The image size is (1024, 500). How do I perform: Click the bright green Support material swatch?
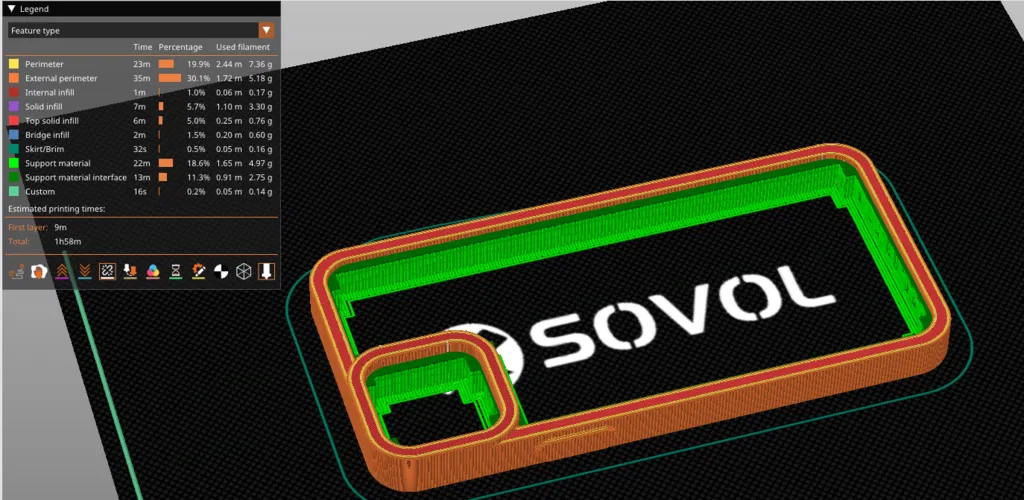pyautogui.click(x=13, y=163)
